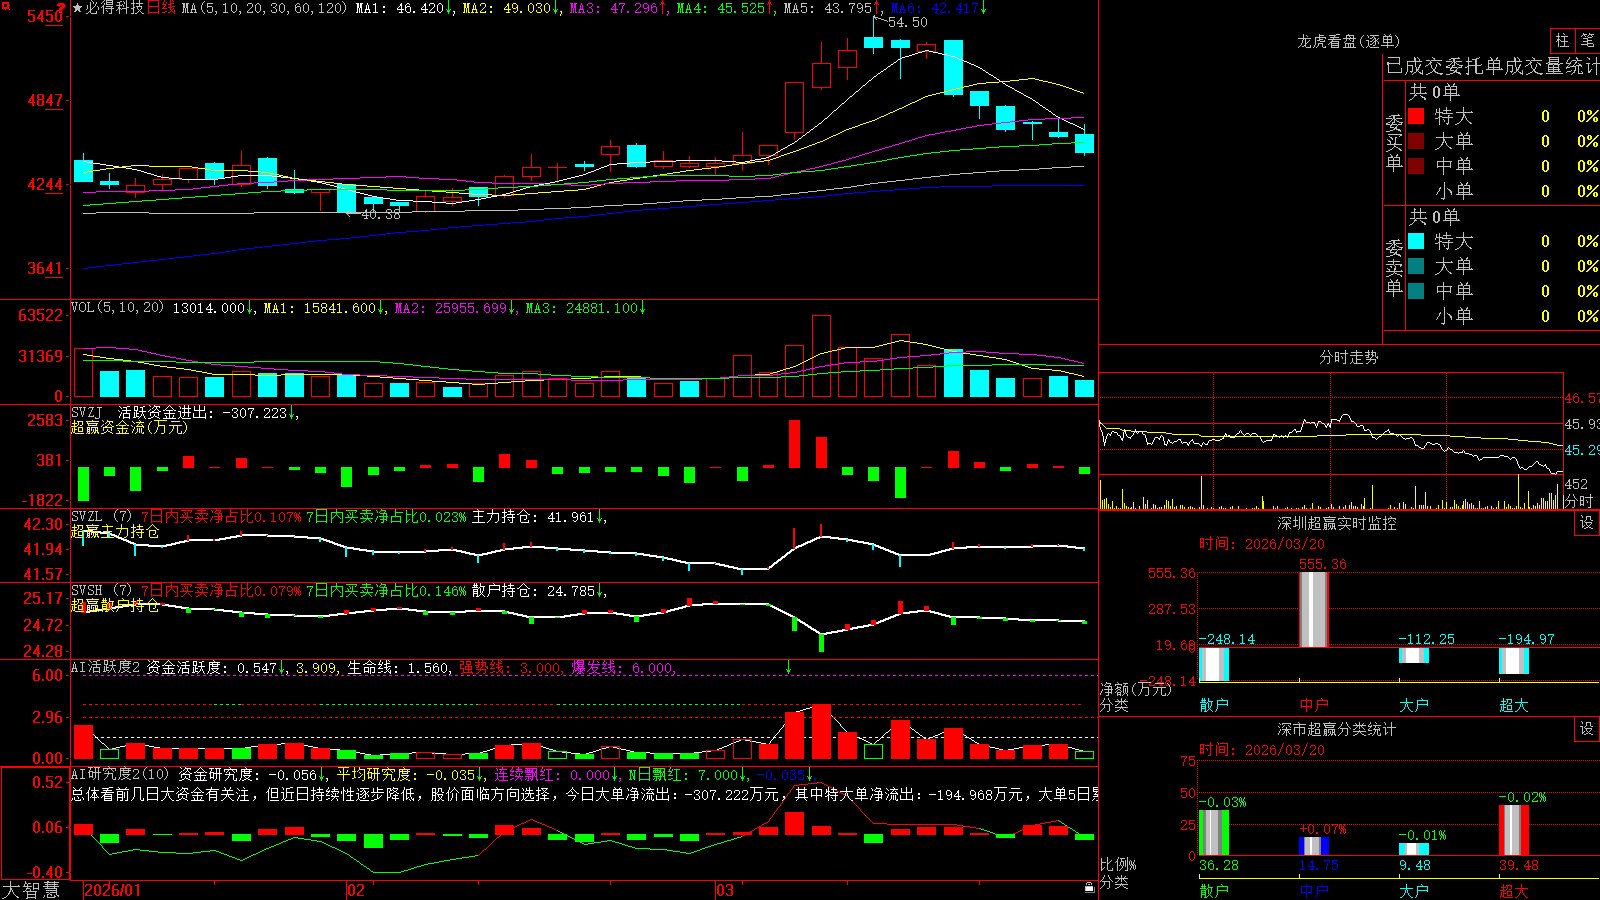Click the 超赢主力持仓 label
The image size is (1600, 900).
click(115, 531)
